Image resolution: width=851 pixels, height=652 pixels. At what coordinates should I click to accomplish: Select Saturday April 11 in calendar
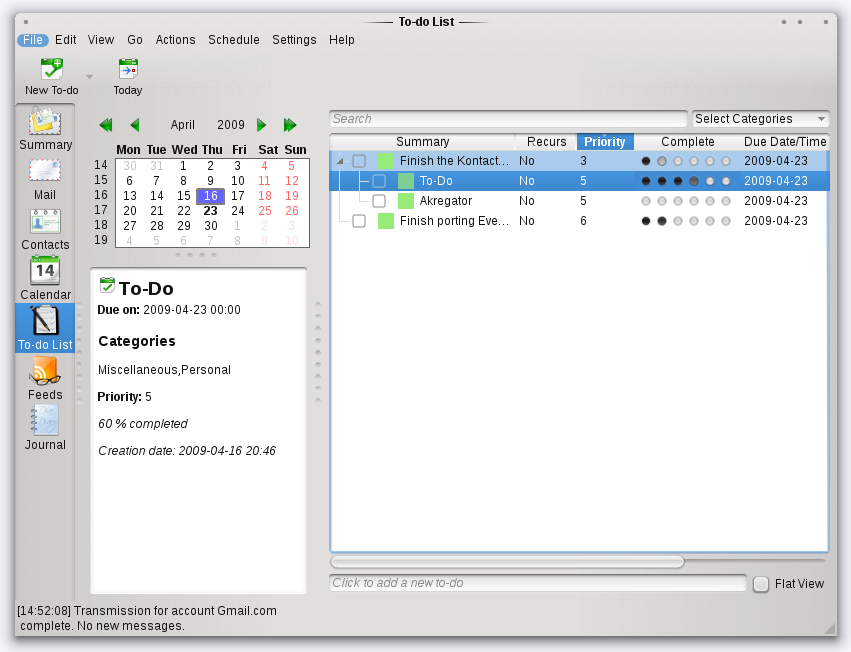pos(264,181)
